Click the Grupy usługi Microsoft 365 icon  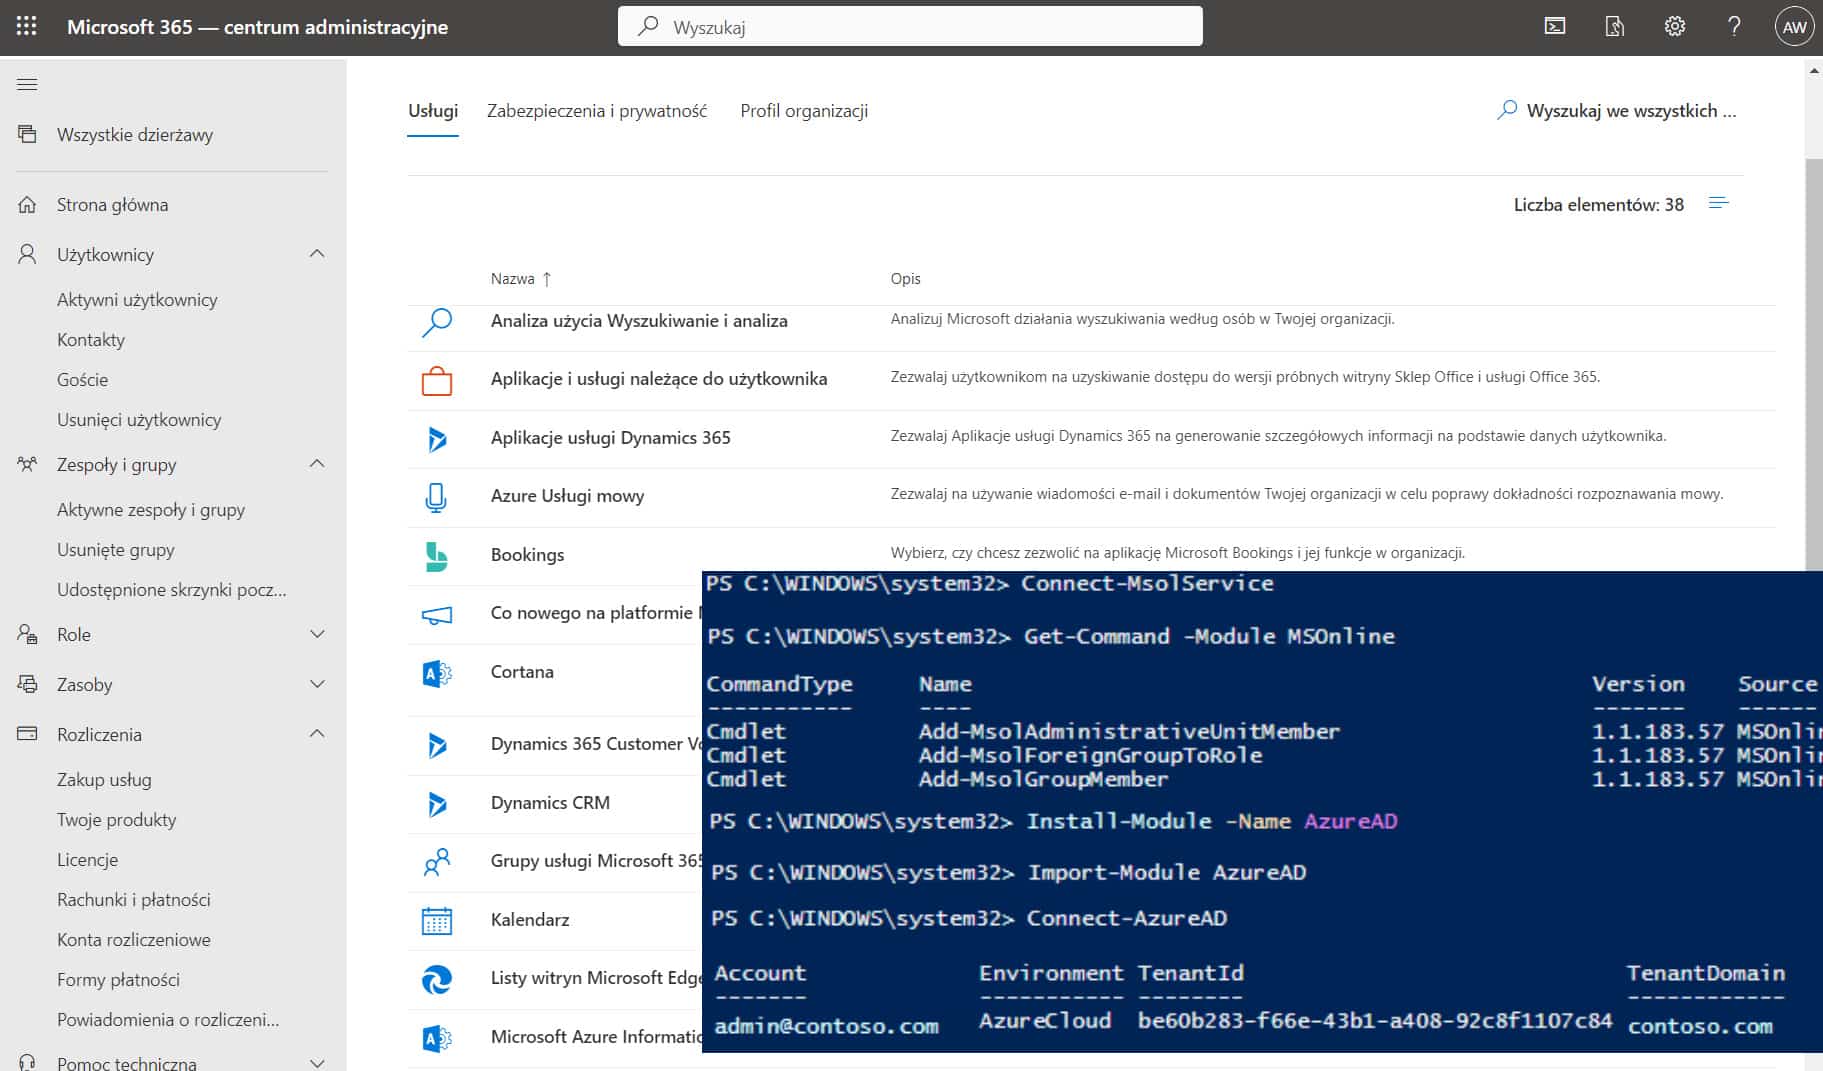437,862
